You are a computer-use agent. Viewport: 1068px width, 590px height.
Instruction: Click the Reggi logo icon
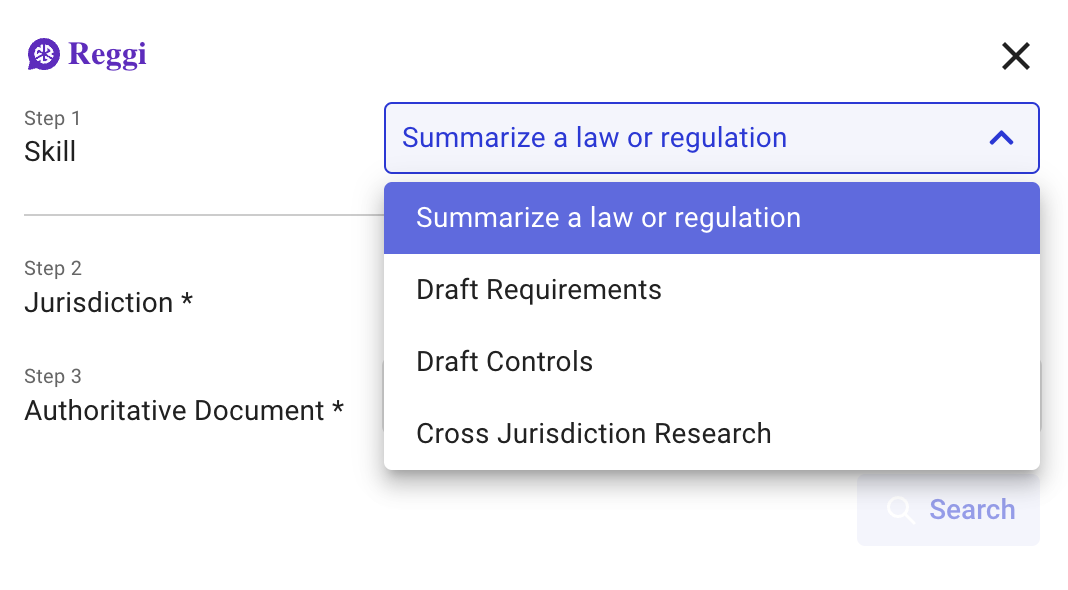(43, 54)
